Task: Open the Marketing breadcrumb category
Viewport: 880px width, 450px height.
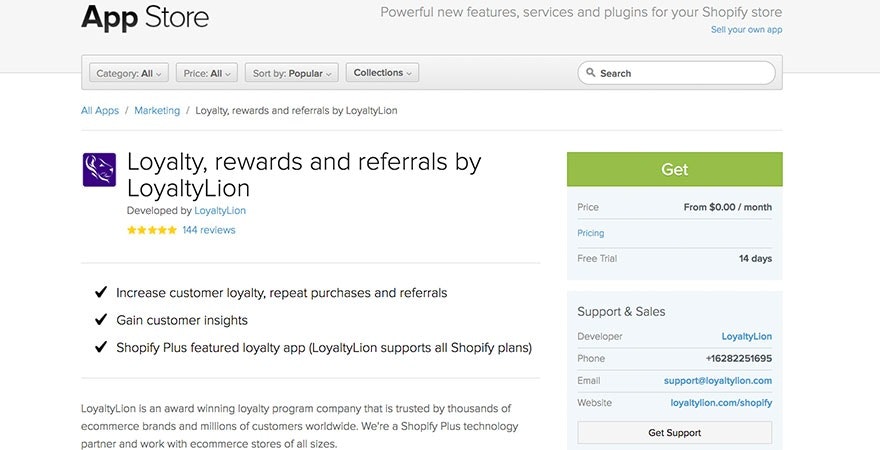Action: (157, 111)
